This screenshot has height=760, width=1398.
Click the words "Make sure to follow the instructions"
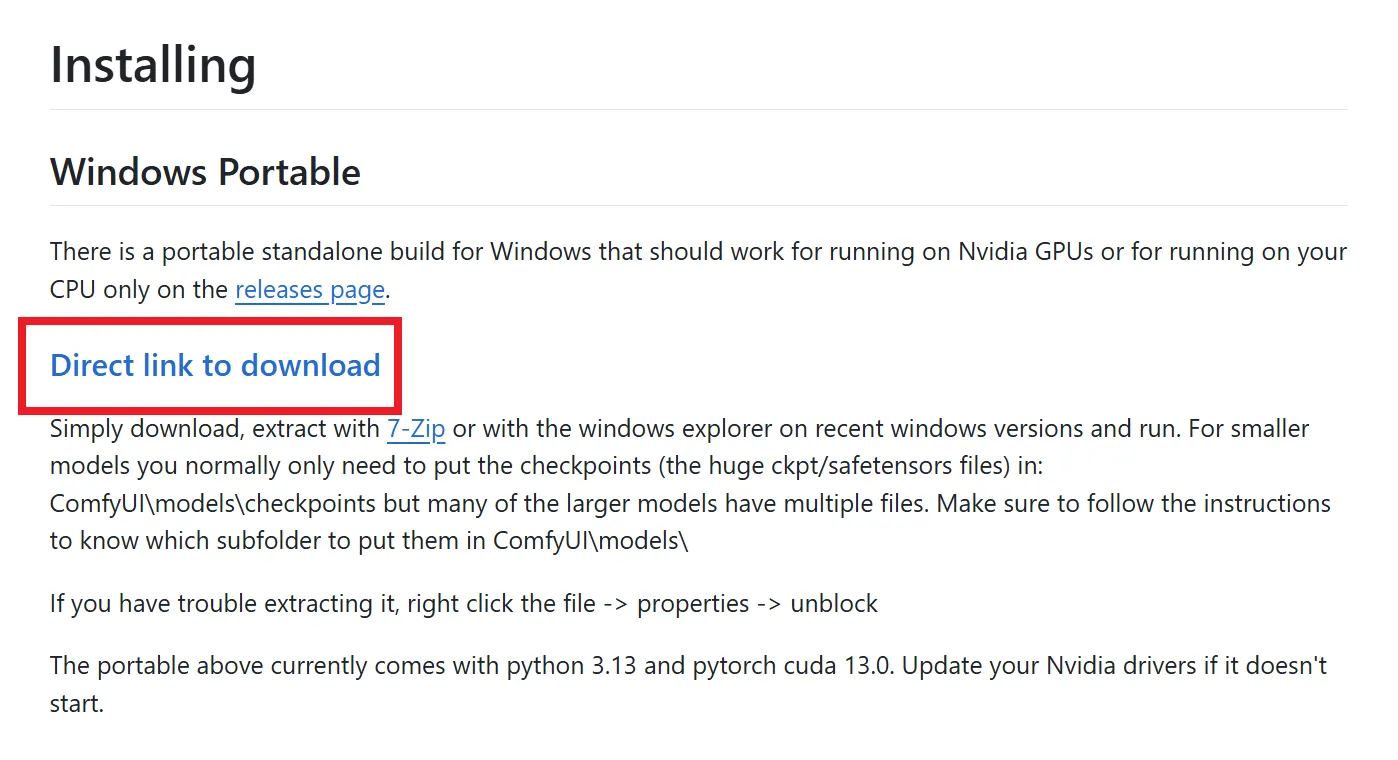pyautogui.click(x=1133, y=503)
